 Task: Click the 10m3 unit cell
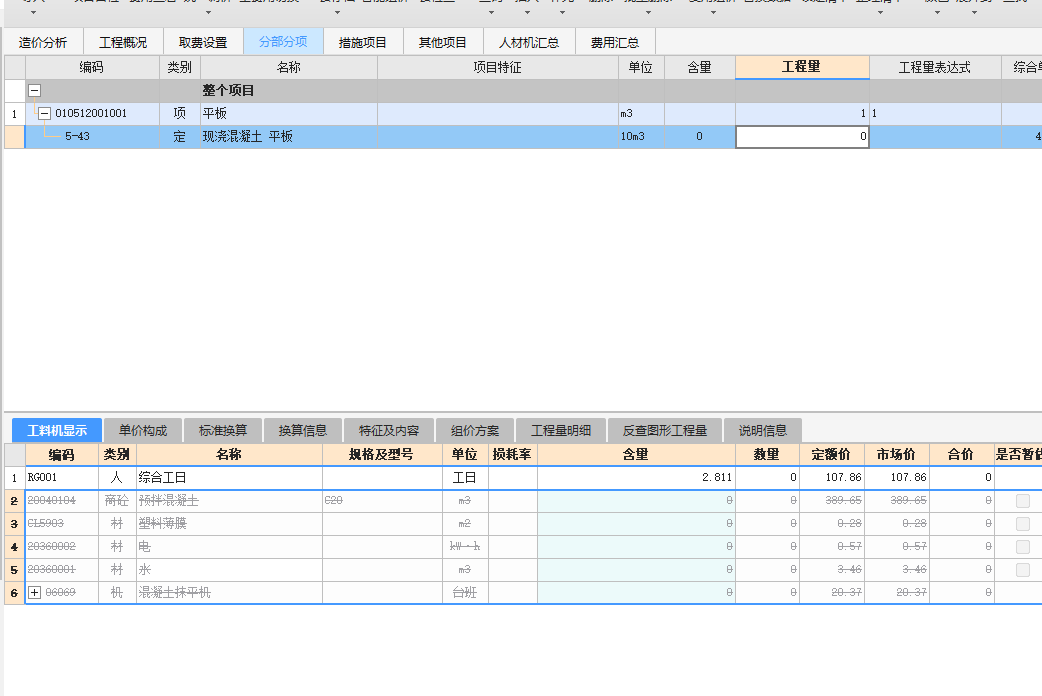click(x=641, y=136)
